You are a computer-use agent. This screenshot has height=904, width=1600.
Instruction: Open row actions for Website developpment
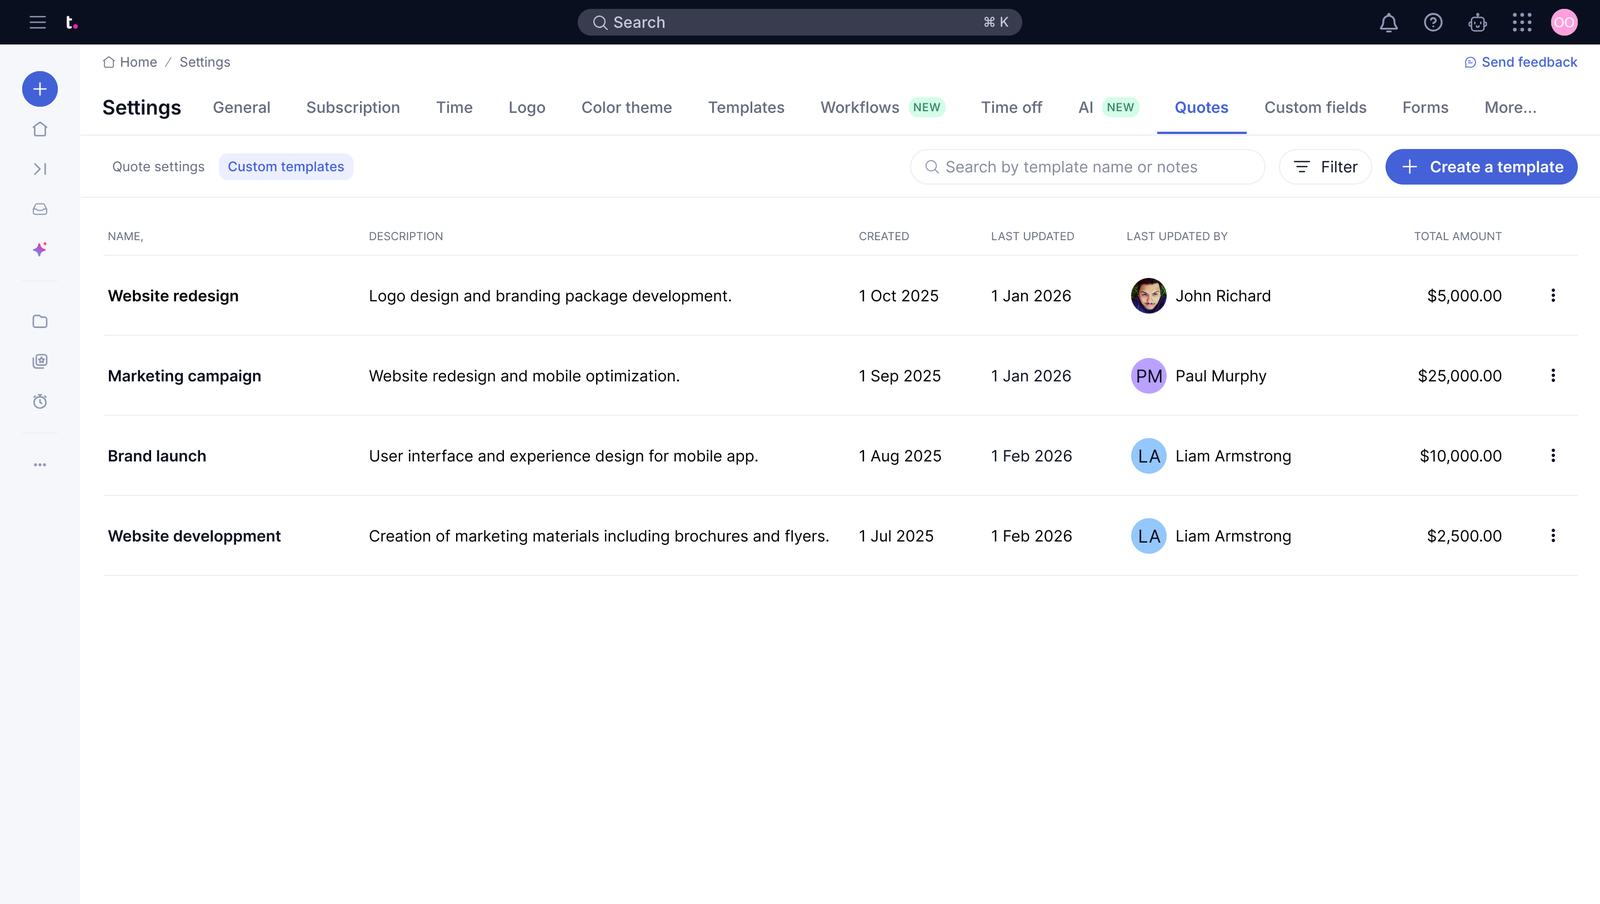[x=1553, y=536]
